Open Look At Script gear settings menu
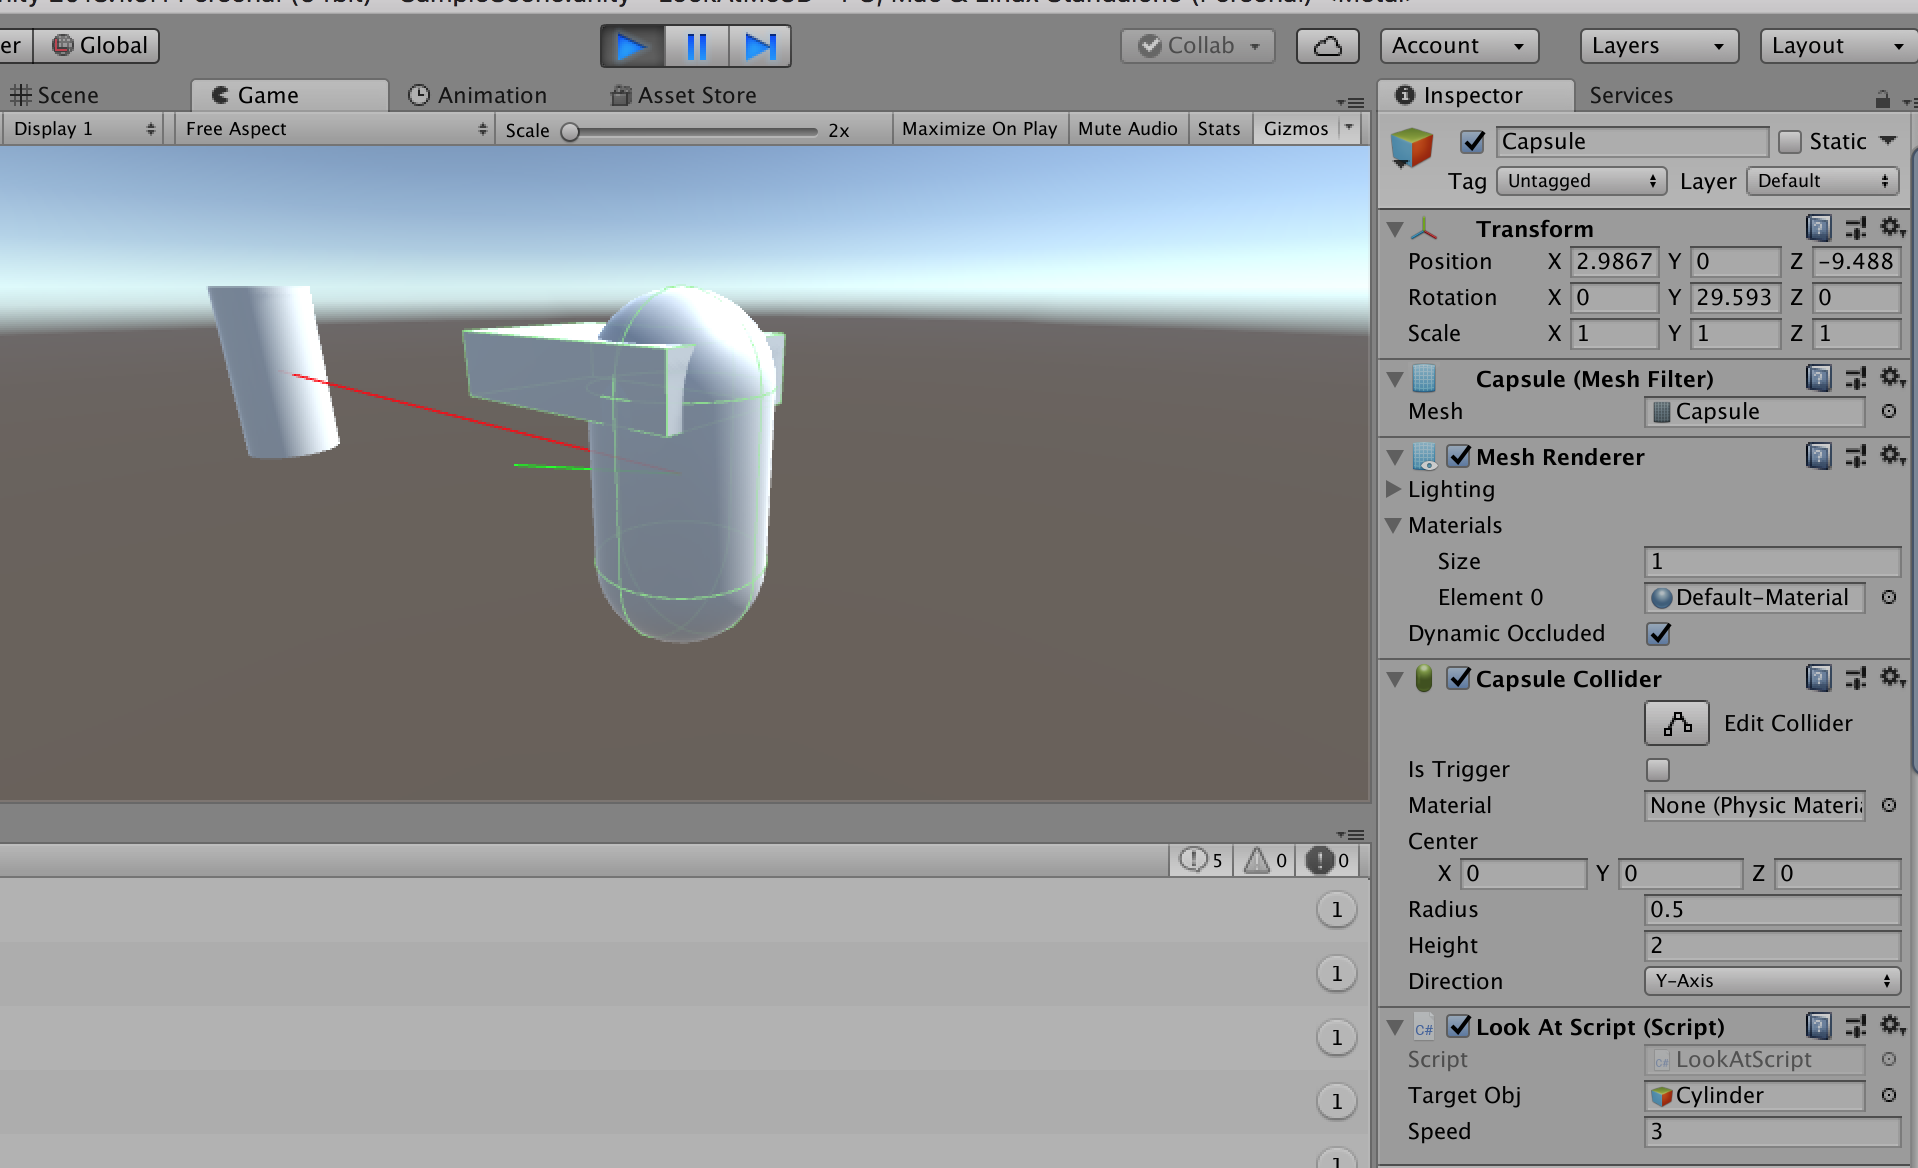 tap(1891, 1025)
